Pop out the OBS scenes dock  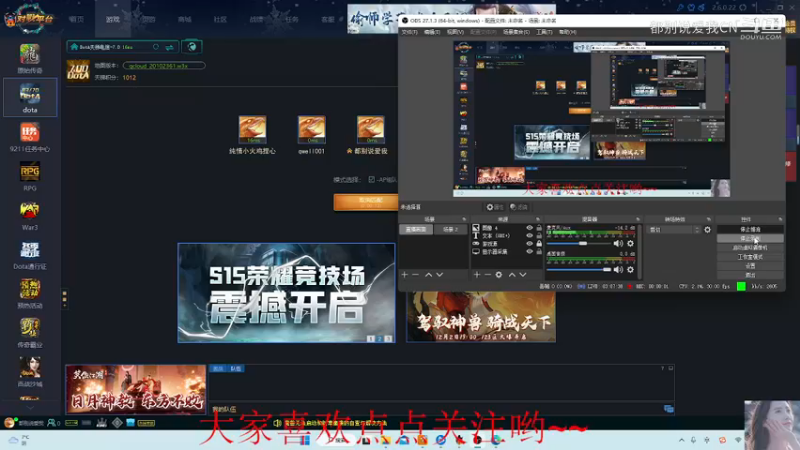pyautogui.click(x=464, y=219)
